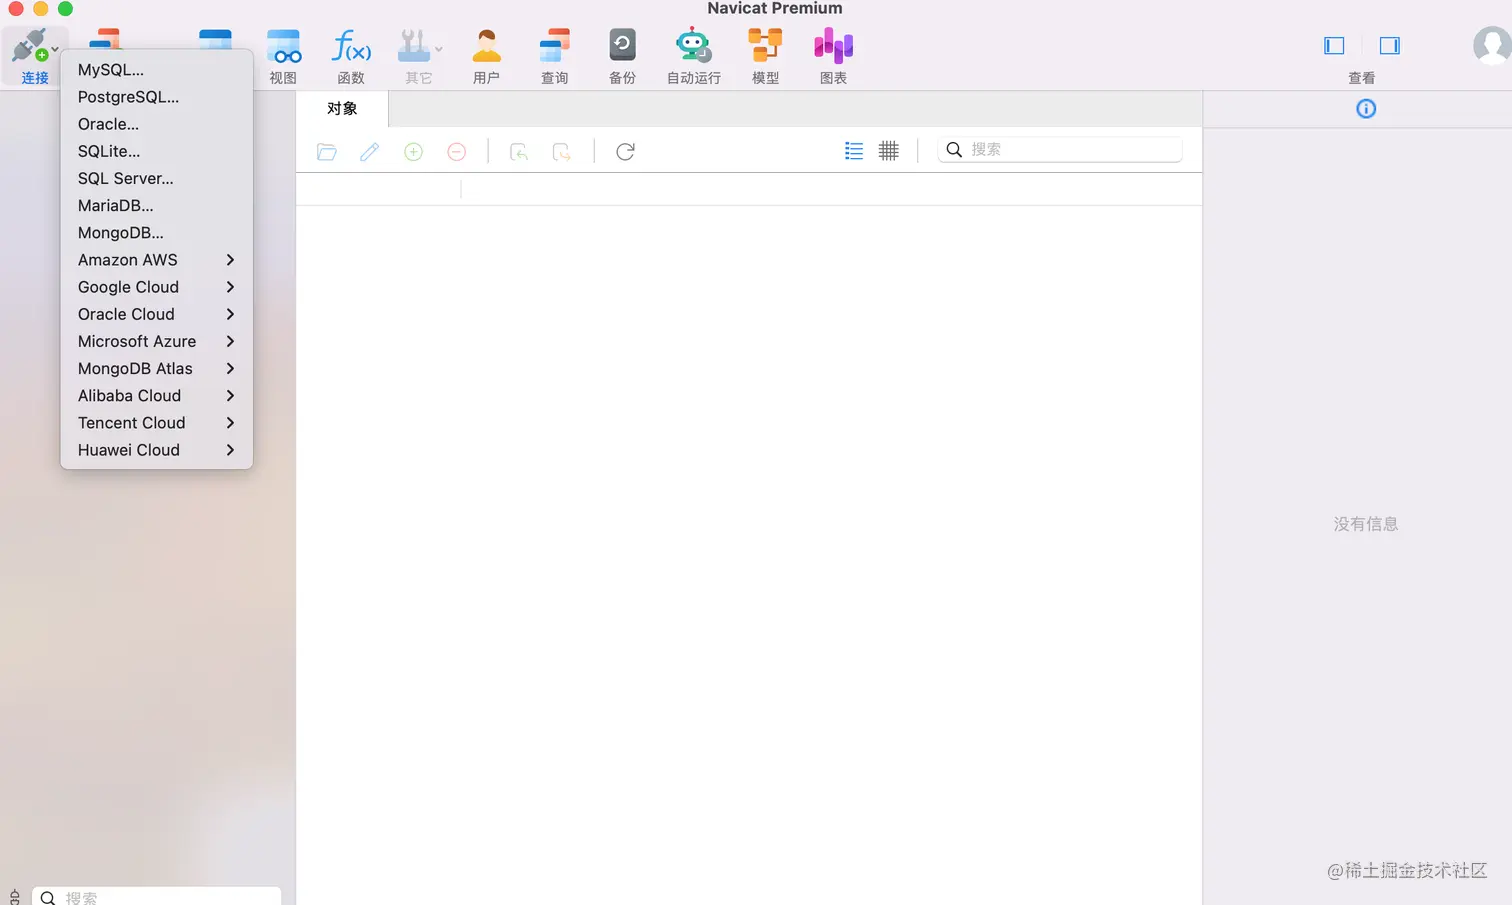Enable list view for objects
The width and height of the screenshot is (1512, 905).
tap(853, 150)
